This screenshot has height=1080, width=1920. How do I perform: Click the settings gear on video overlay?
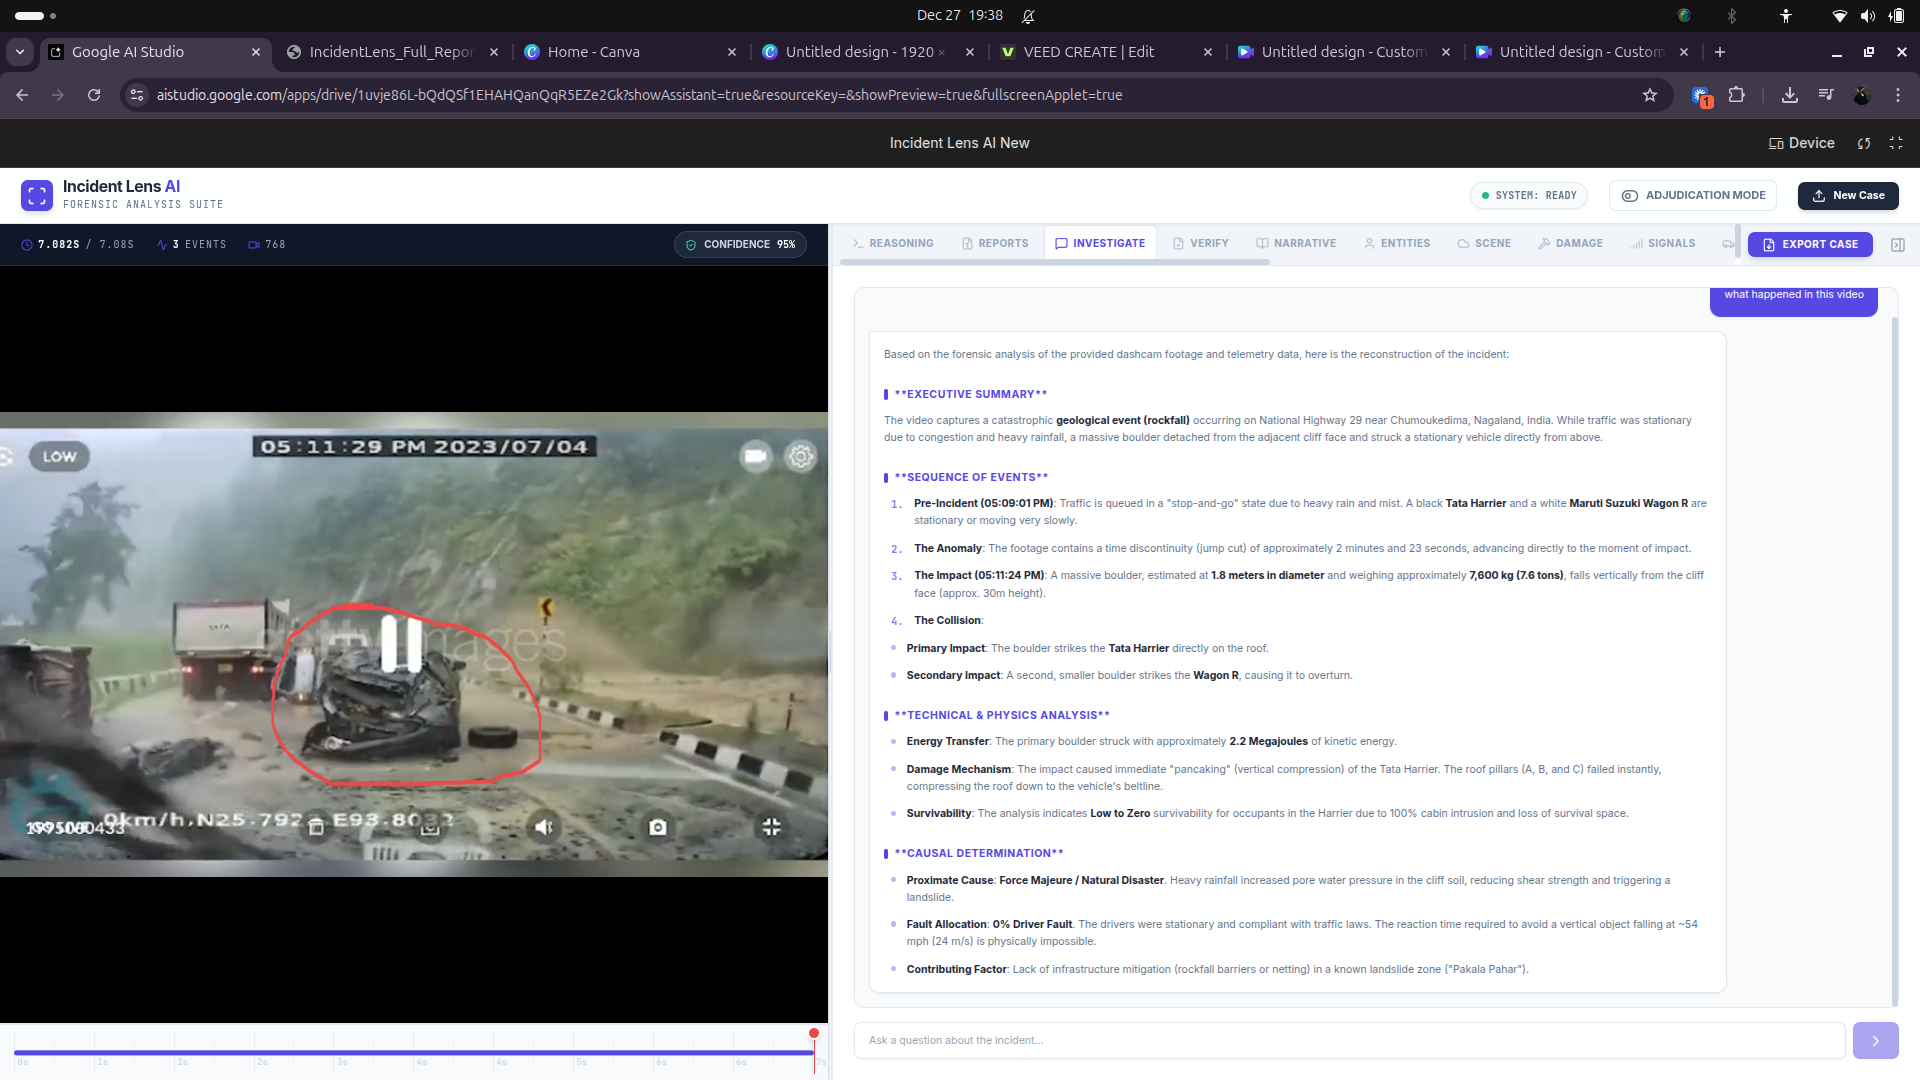801,457
